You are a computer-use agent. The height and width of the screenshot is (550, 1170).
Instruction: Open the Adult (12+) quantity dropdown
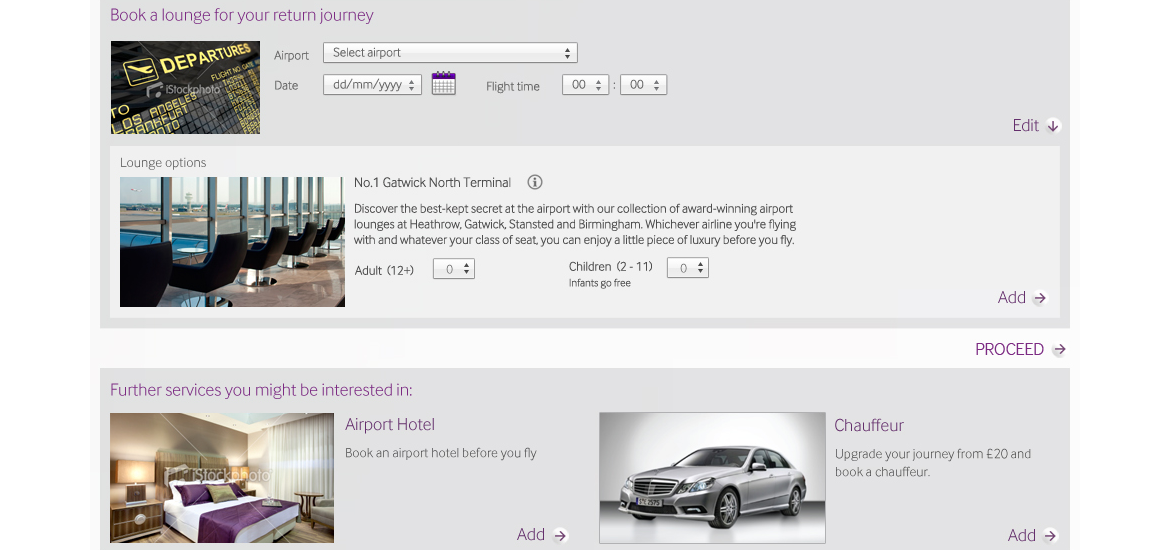(x=454, y=269)
